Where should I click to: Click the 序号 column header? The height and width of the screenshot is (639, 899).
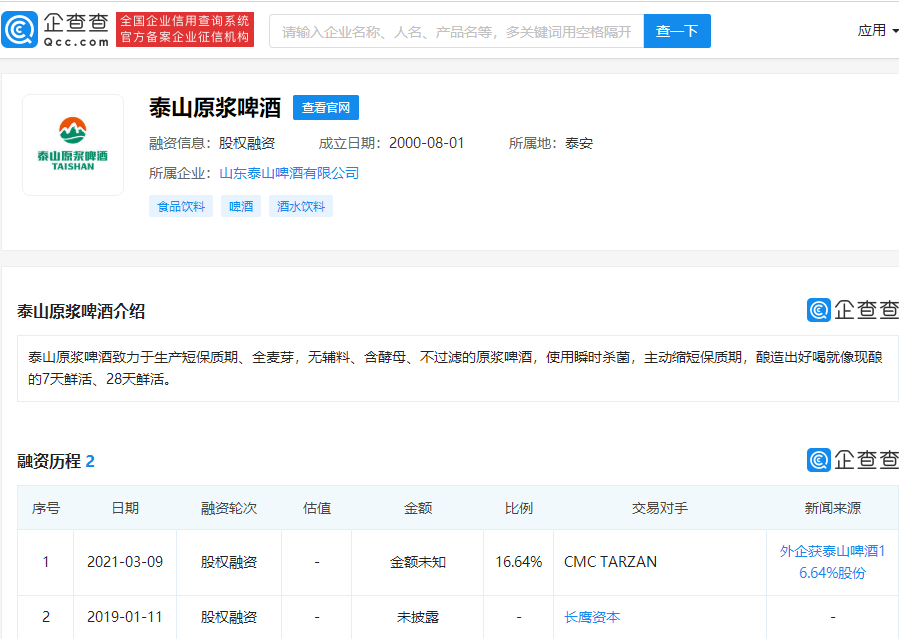(x=45, y=508)
